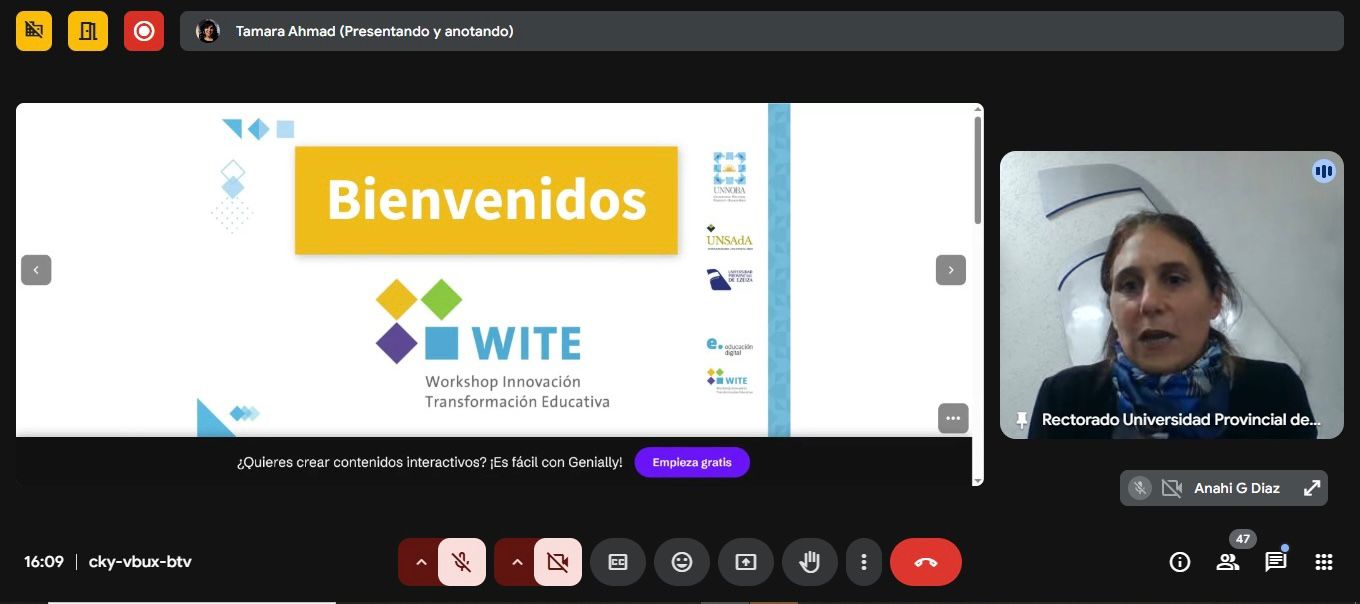The height and width of the screenshot is (604, 1360).
Task: Unmute the microphone
Action: pos(461,562)
